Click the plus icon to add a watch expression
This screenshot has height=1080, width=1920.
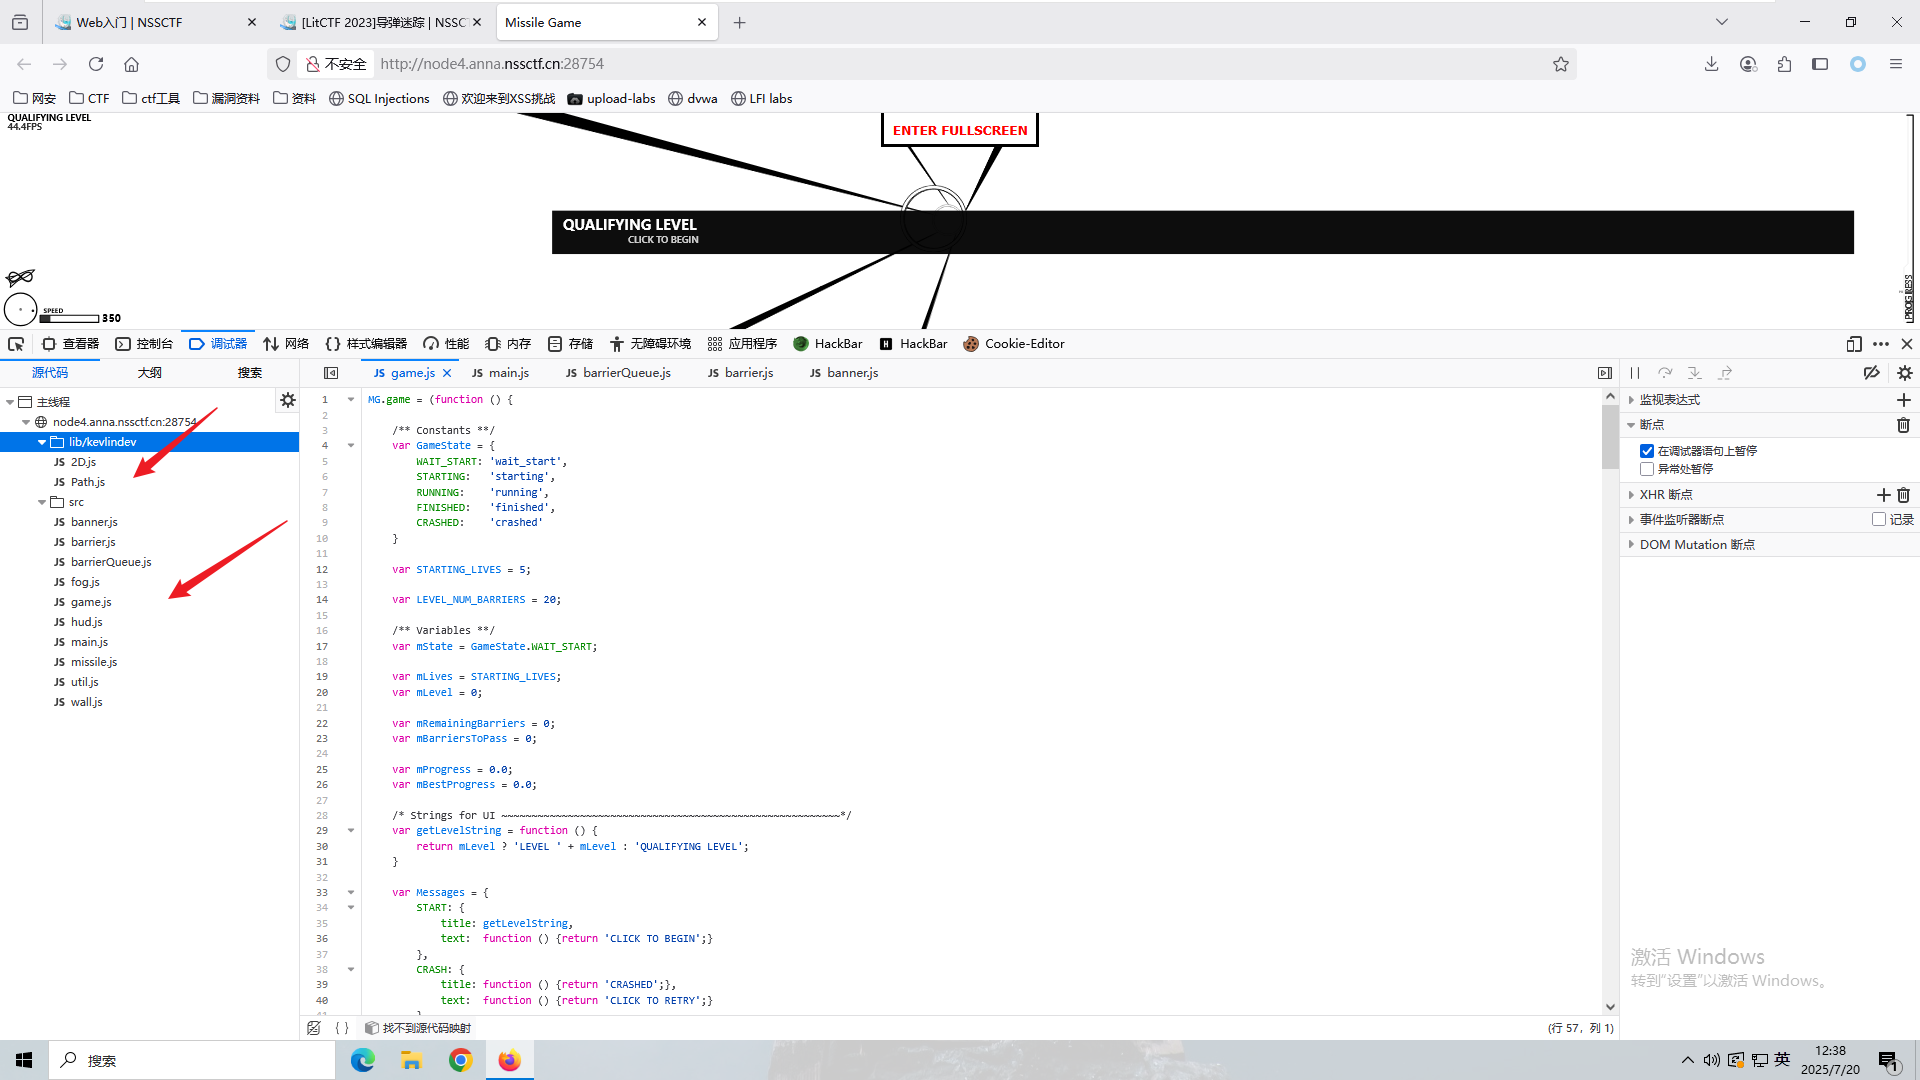tap(1903, 400)
